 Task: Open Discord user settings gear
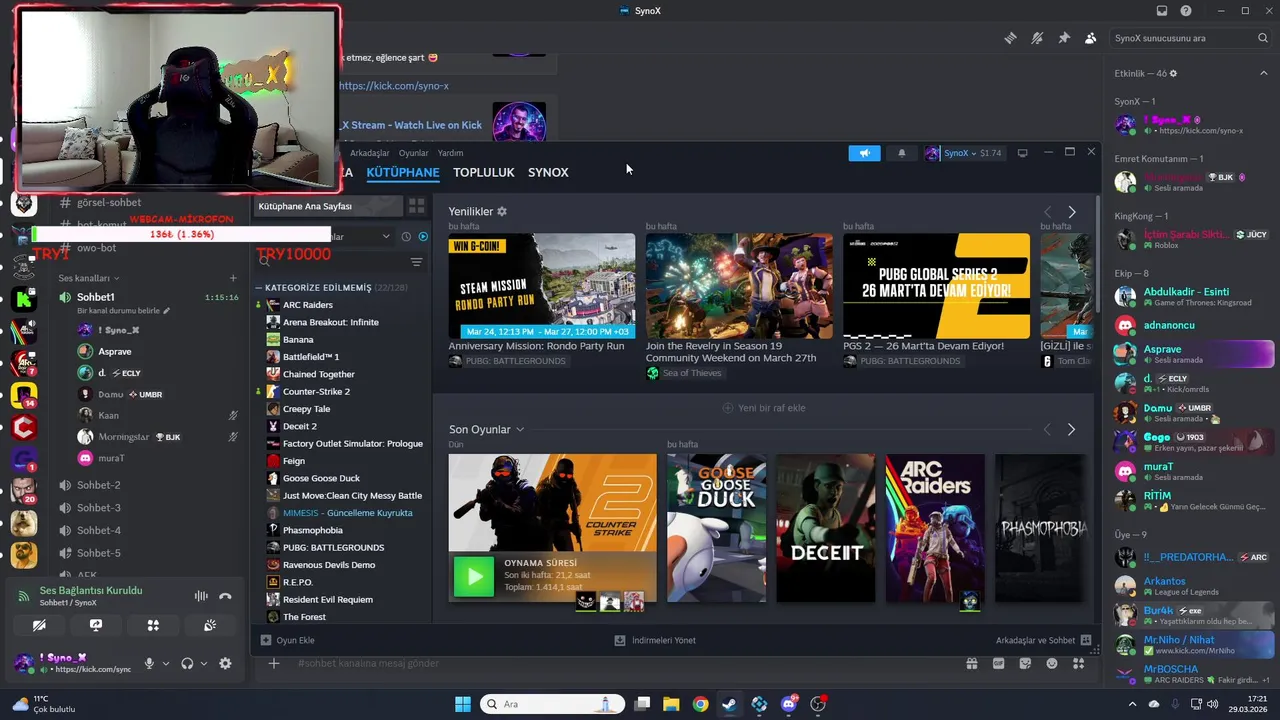[225, 663]
